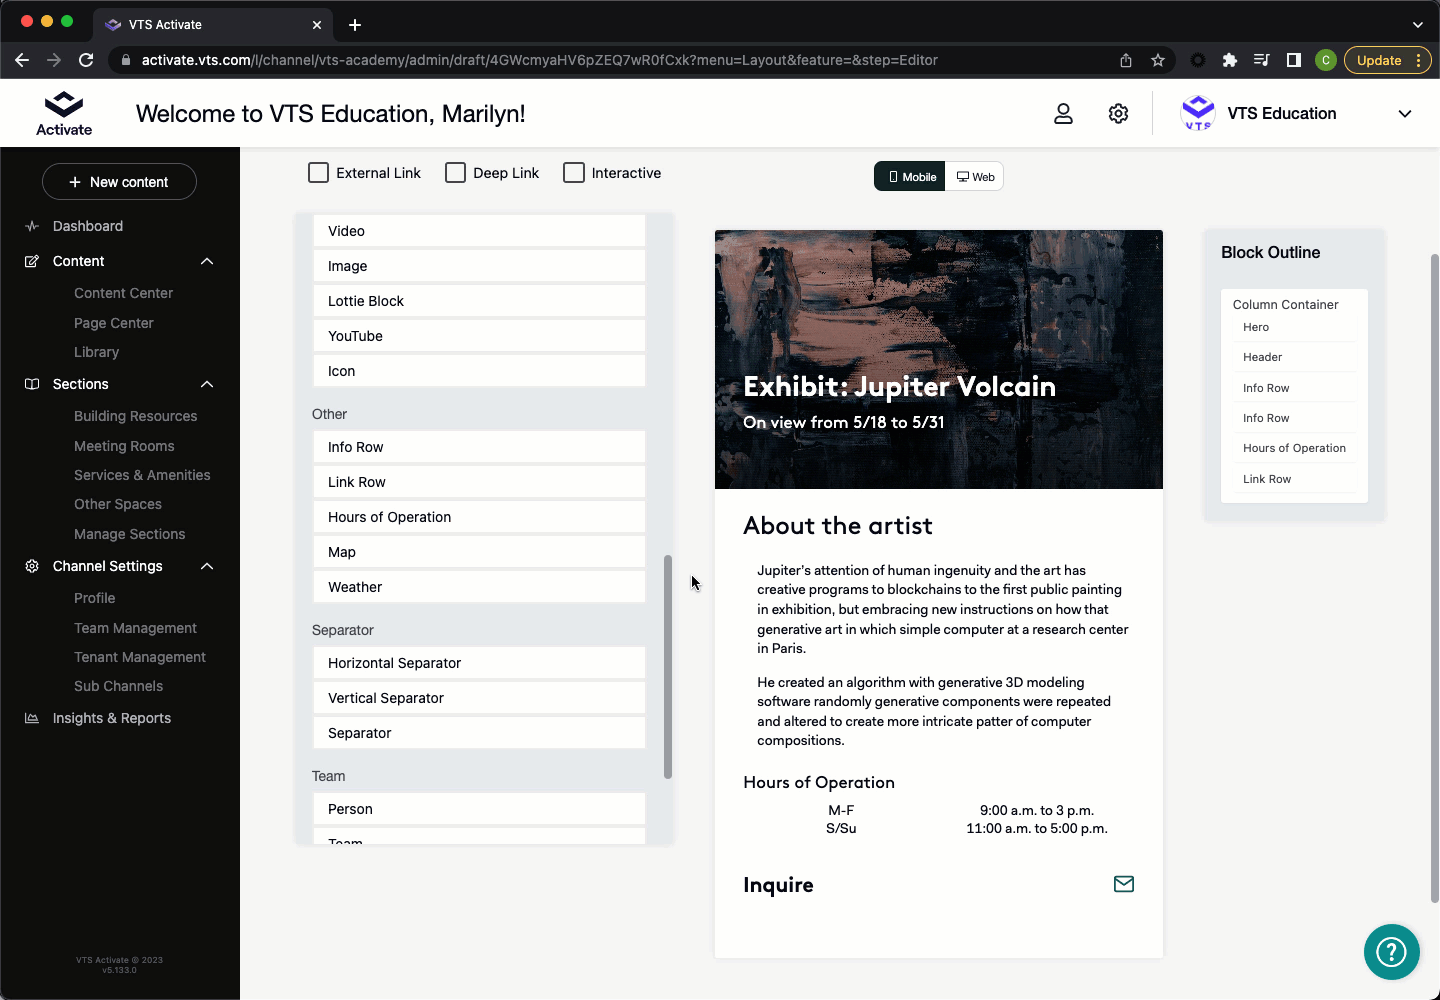Select Column Container in Block Outline
Image resolution: width=1440 pixels, height=1000 pixels.
point(1285,304)
